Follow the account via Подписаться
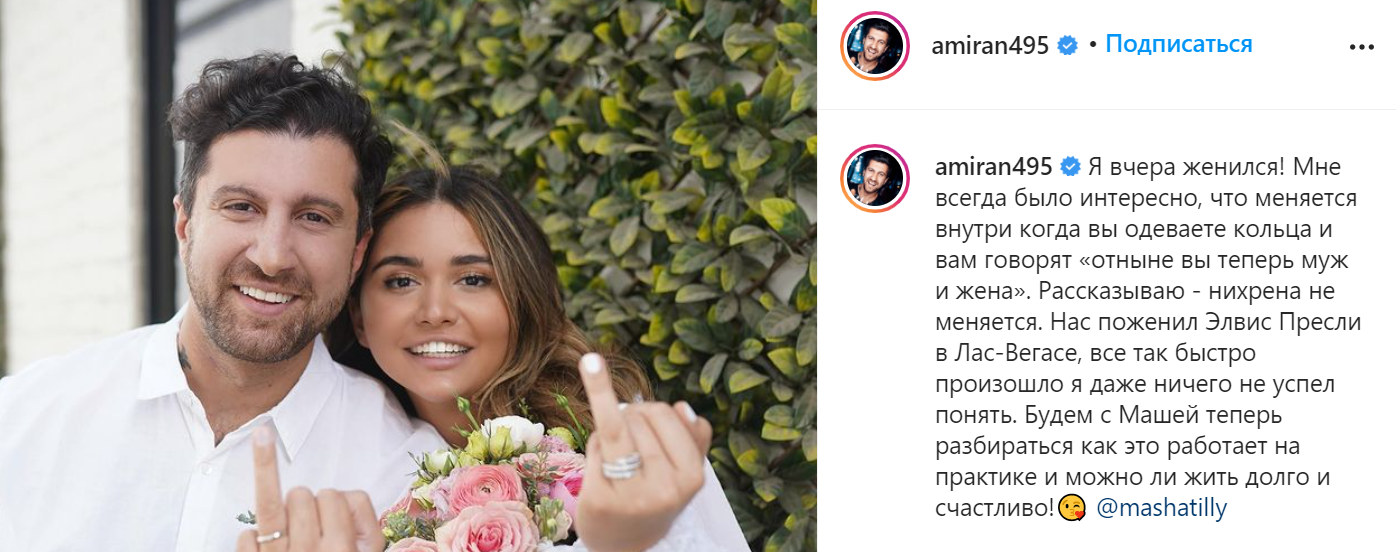 [1179, 45]
